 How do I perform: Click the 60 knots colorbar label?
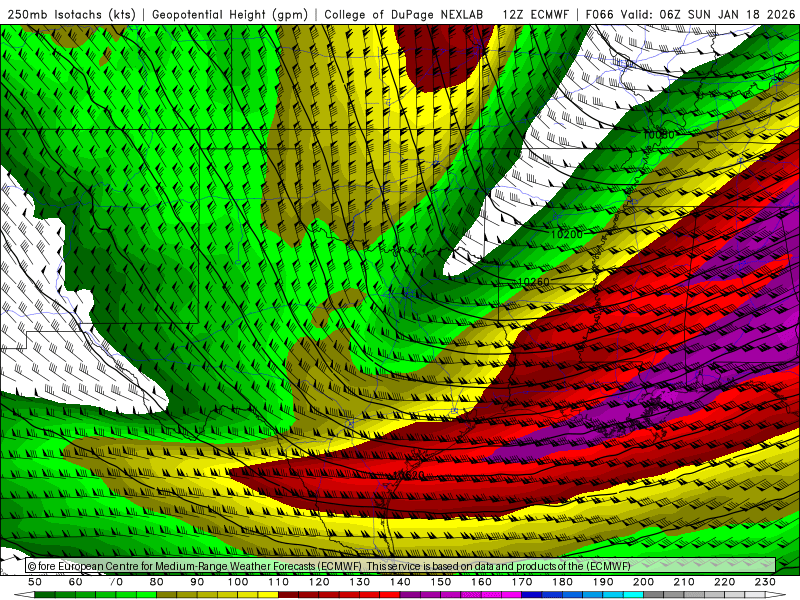click(76, 582)
